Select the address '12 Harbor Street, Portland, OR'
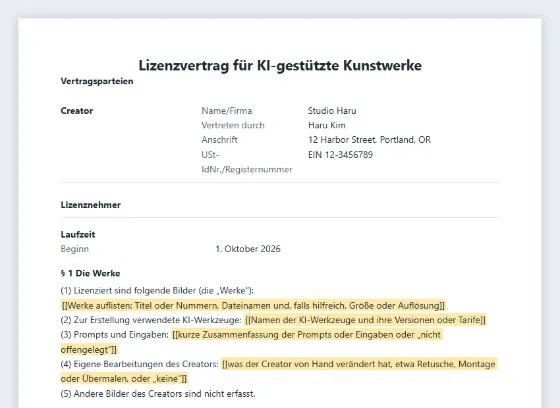Viewport: 560px width, 408px height. click(x=370, y=140)
